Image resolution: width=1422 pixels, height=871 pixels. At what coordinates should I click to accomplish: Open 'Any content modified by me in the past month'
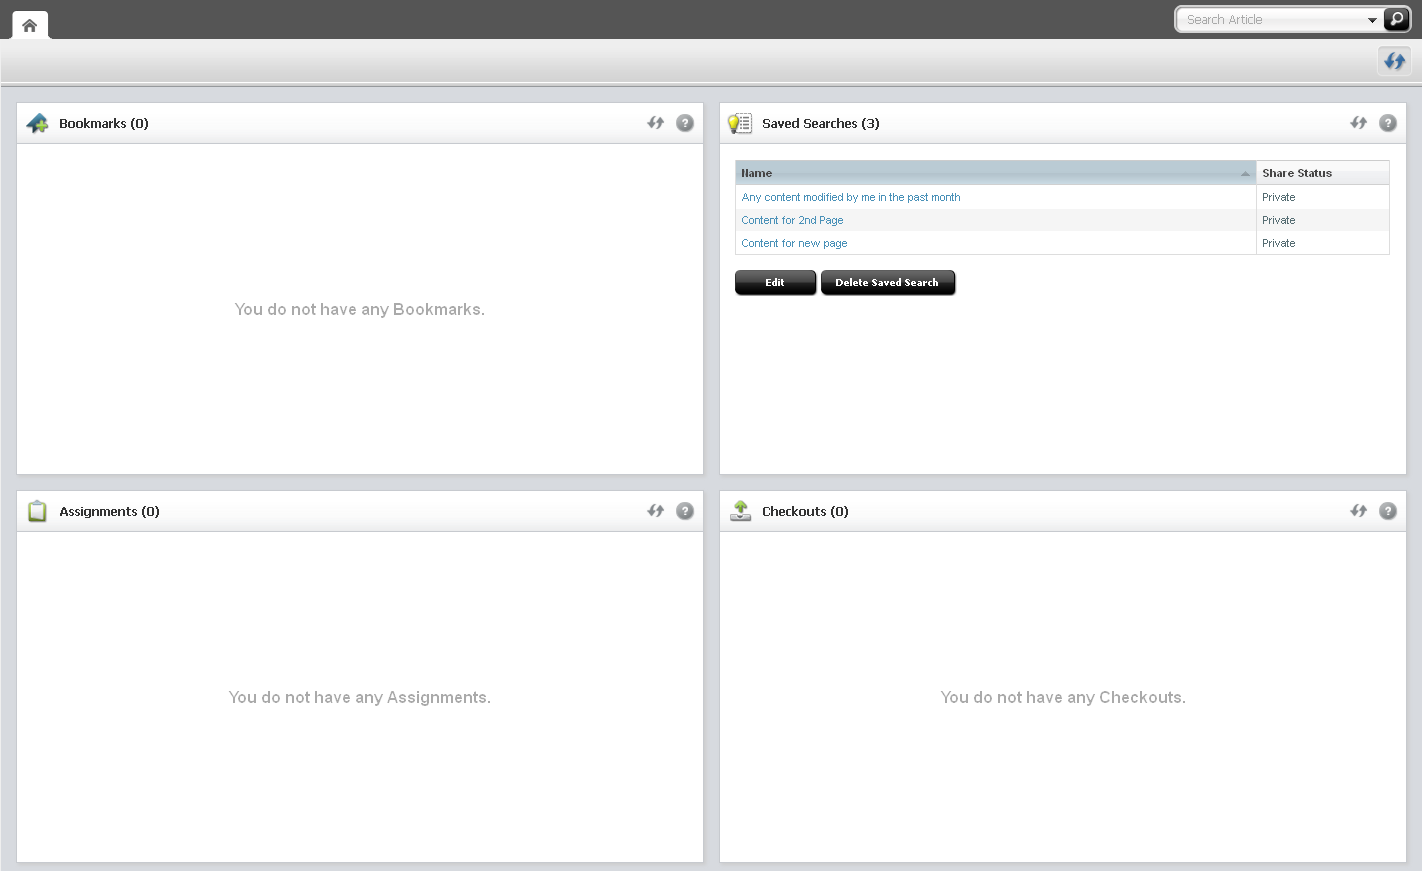tap(851, 197)
